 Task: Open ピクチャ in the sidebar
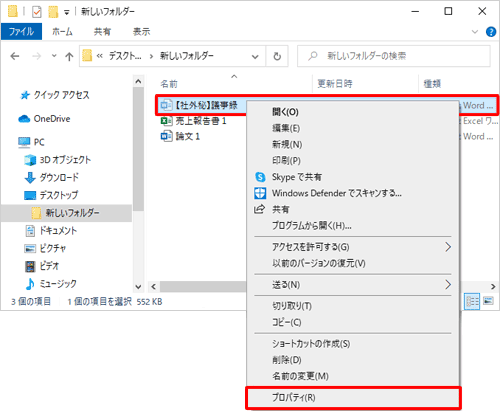pyautogui.click(x=45, y=248)
